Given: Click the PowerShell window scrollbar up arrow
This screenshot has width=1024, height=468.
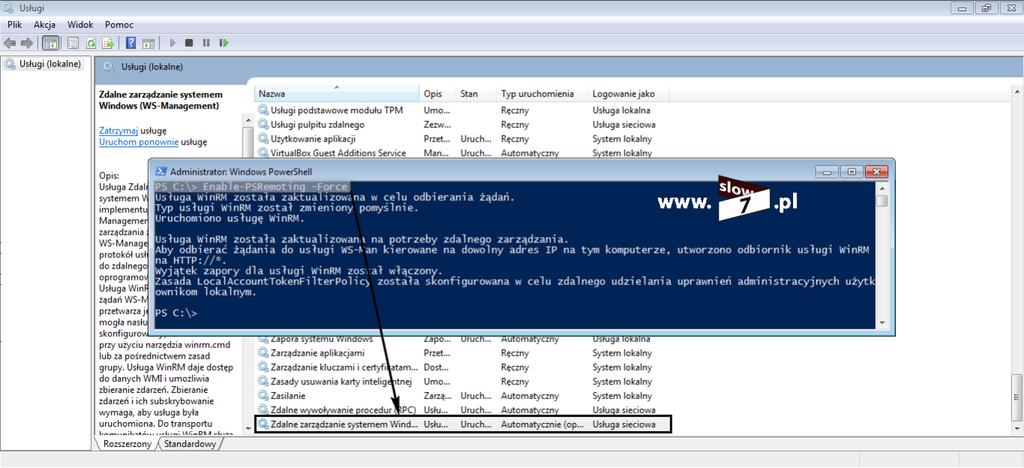Looking at the screenshot, I should pyautogui.click(x=882, y=189).
